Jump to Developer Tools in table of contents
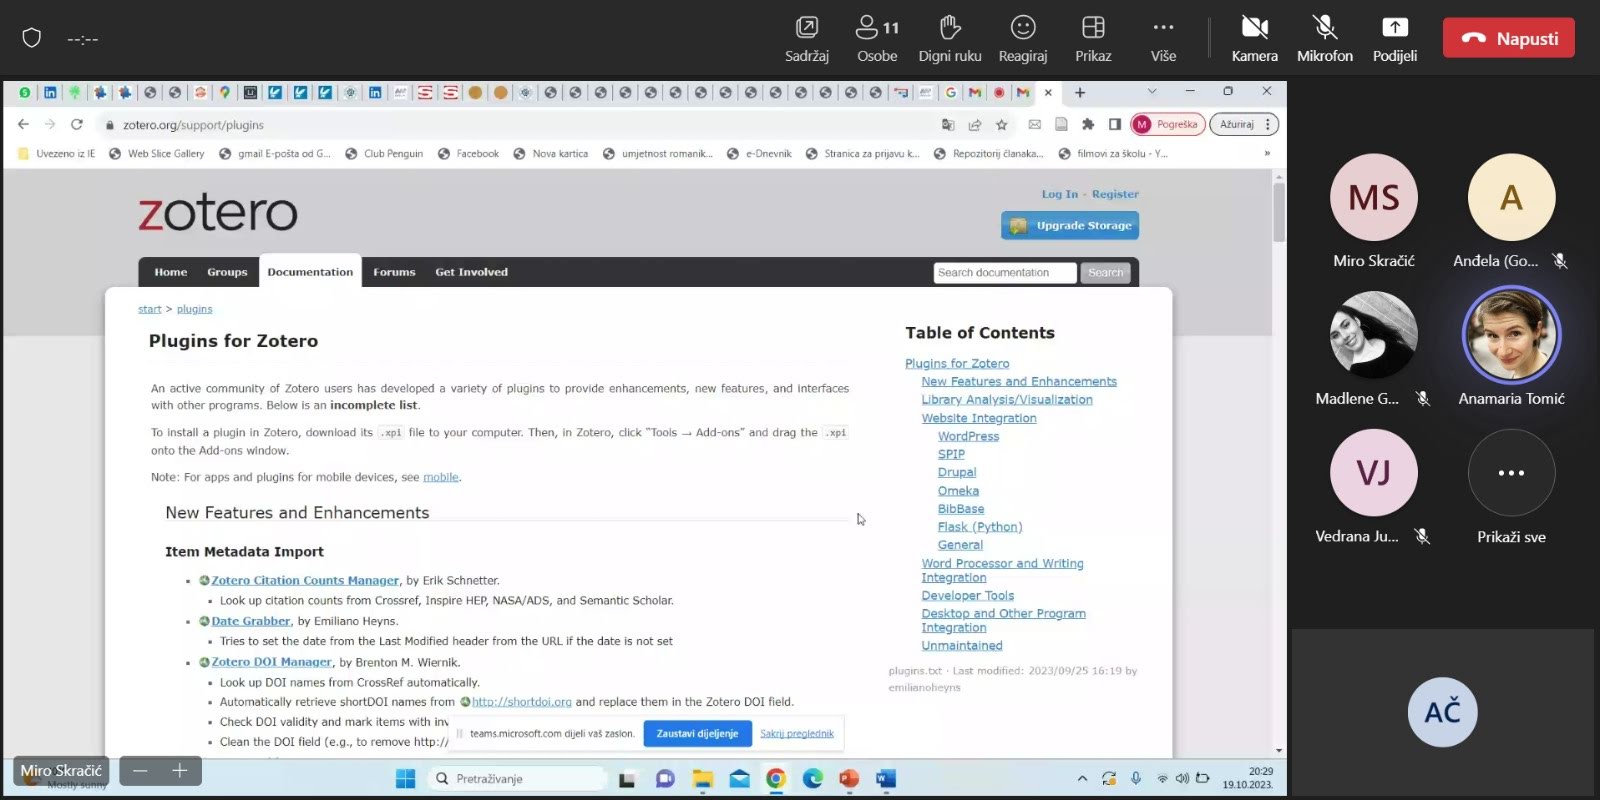The image size is (1600, 800). point(967,595)
